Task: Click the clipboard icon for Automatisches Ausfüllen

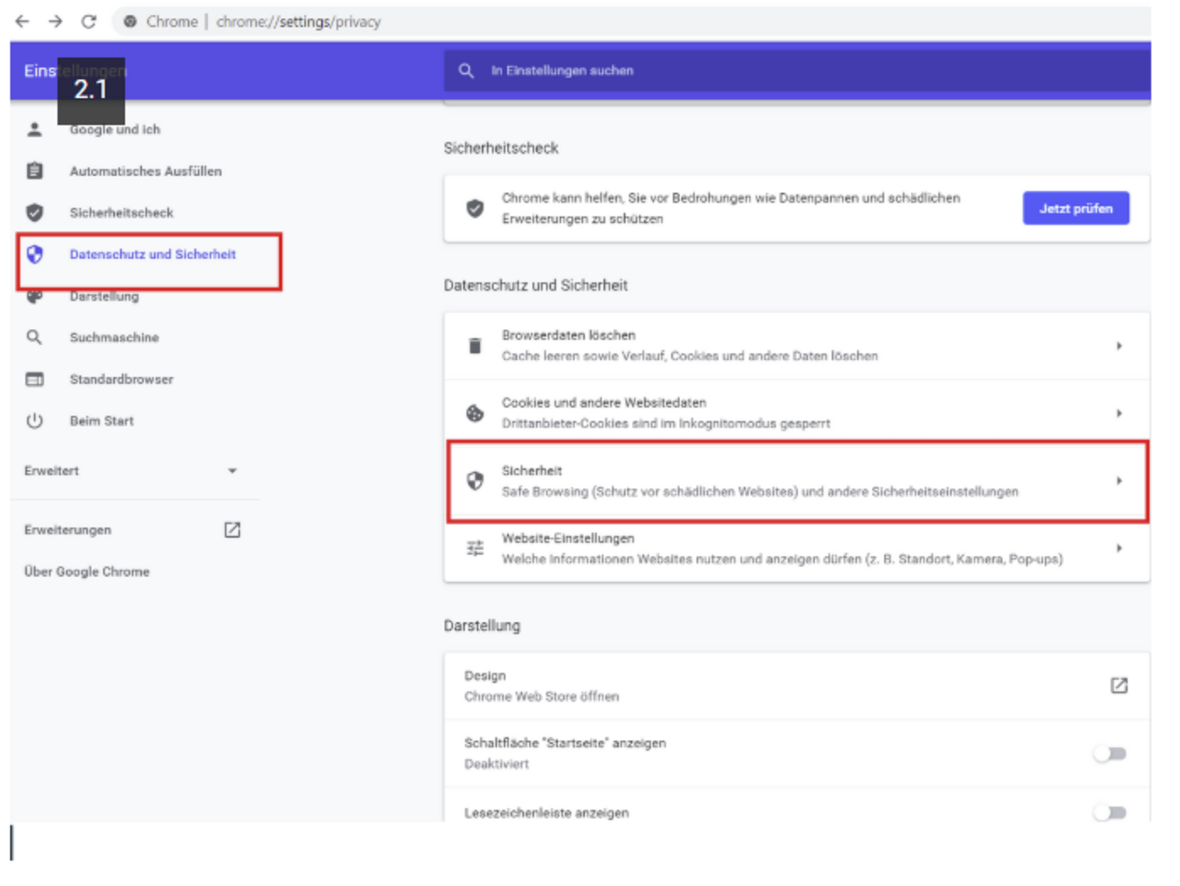Action: [x=35, y=171]
